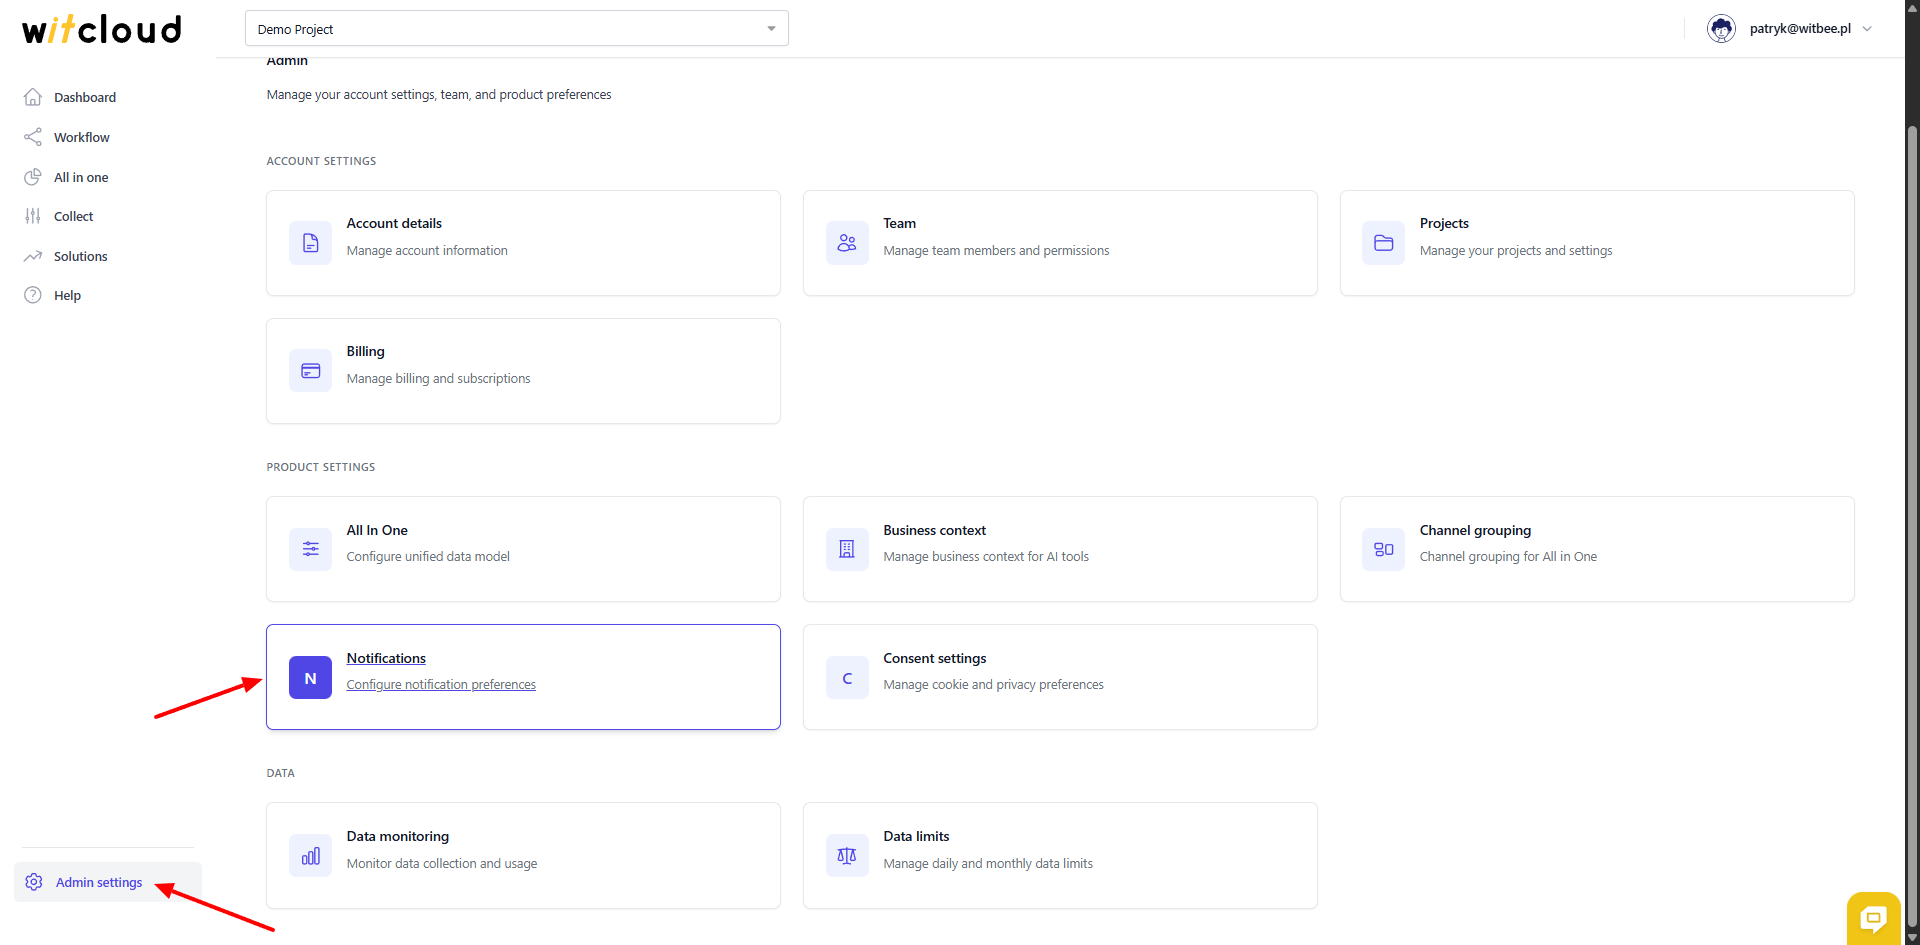This screenshot has height=945, width=1920.
Task: Open the Demo Project dropdown
Action: (x=516, y=29)
